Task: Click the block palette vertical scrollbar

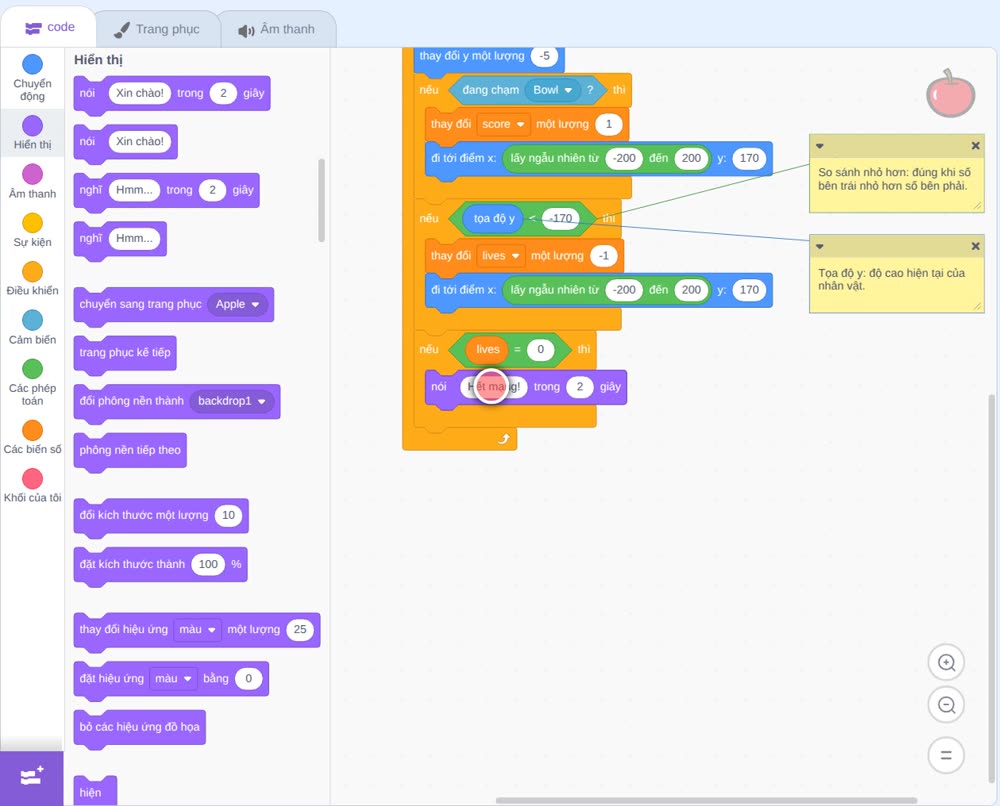Action: pyautogui.click(x=321, y=200)
